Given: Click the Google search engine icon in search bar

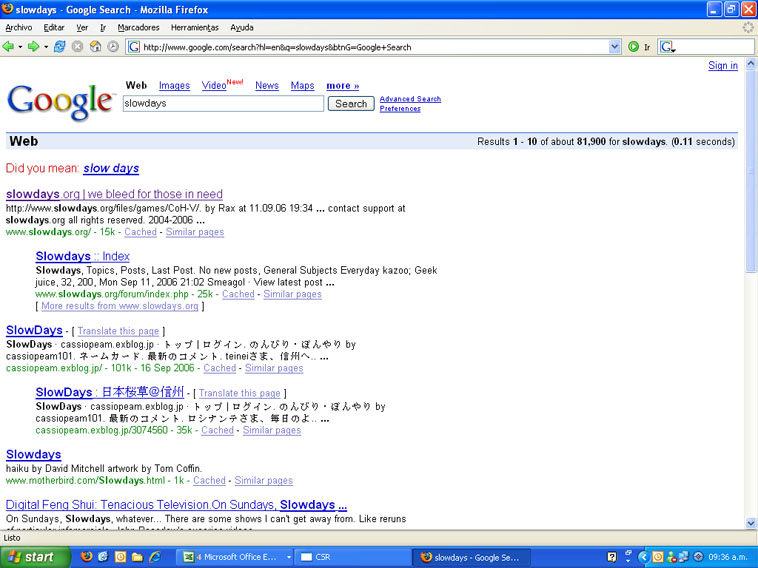Looking at the screenshot, I should click(x=667, y=47).
